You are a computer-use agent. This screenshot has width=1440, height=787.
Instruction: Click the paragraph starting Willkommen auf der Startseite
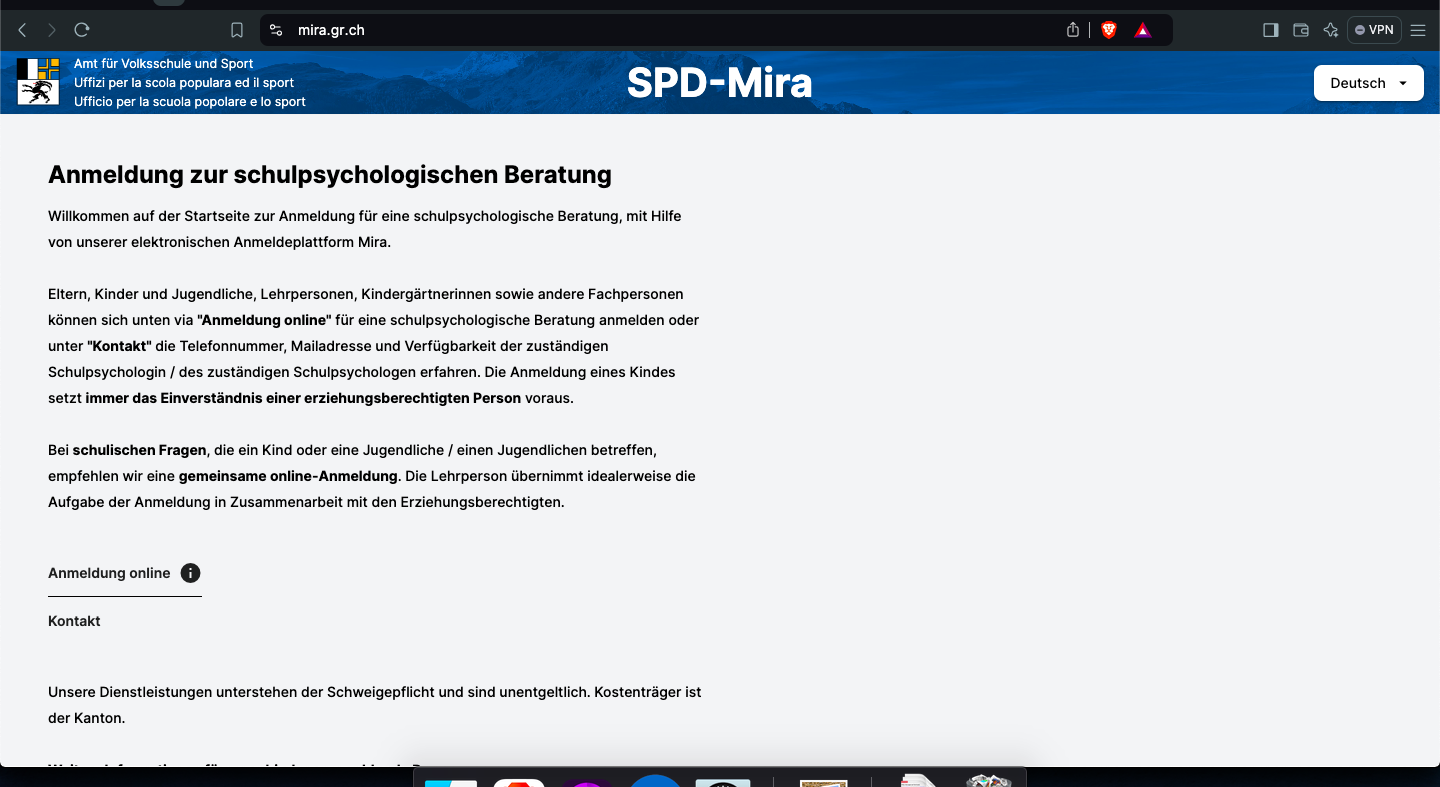click(x=365, y=229)
